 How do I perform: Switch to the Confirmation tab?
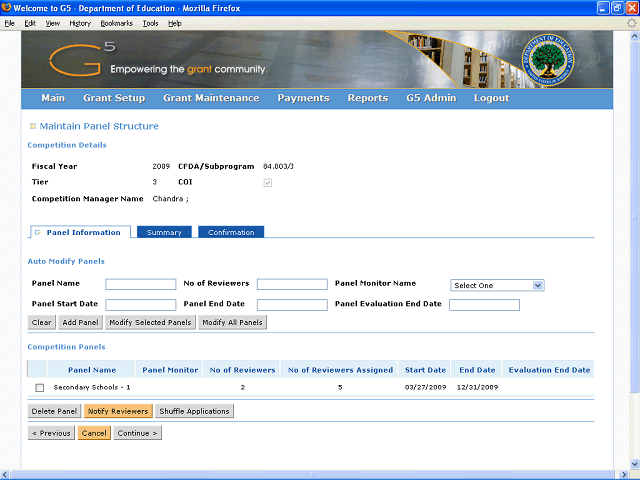click(x=231, y=232)
